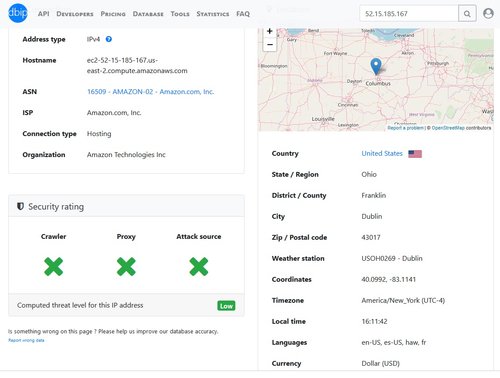
Task: Select the local time 16:11:42
Action: (374, 321)
